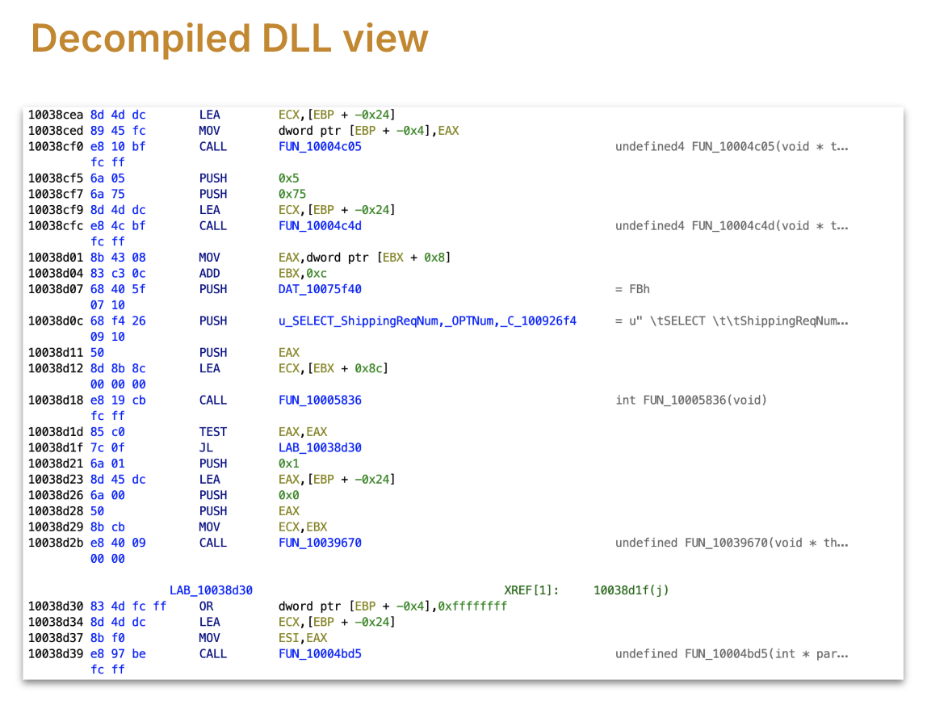Image resolution: width=934 pixels, height=708 pixels.
Task: Click the TEST mnemonic
Action: [x=213, y=432]
